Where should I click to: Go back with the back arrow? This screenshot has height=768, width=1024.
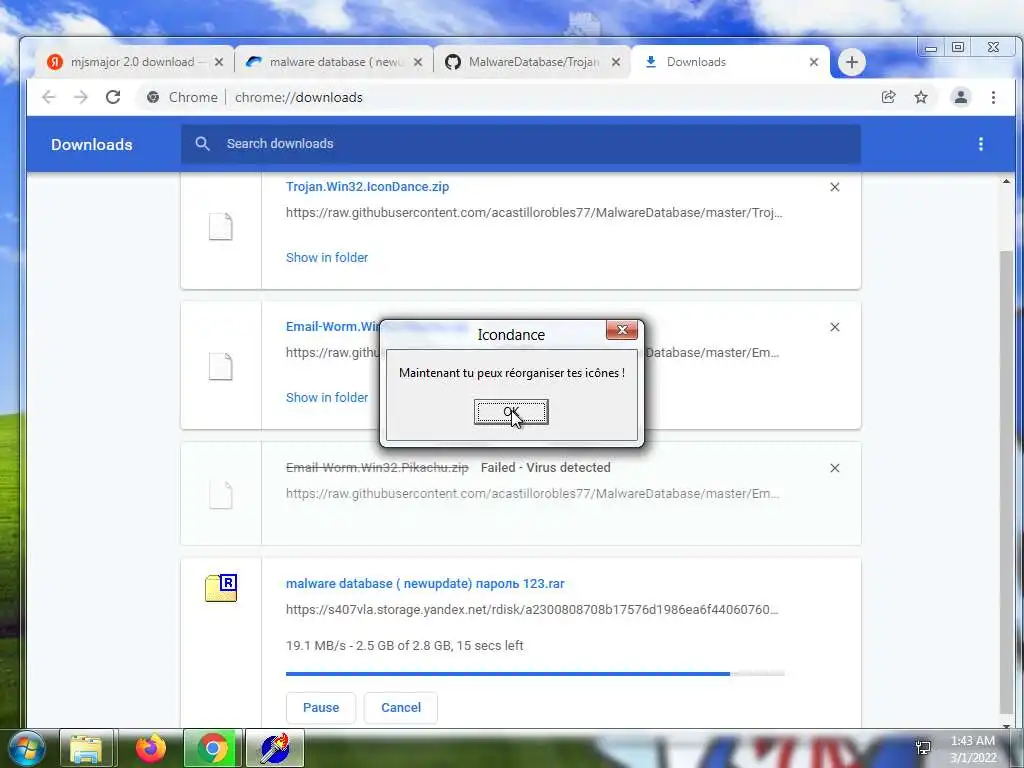point(49,97)
